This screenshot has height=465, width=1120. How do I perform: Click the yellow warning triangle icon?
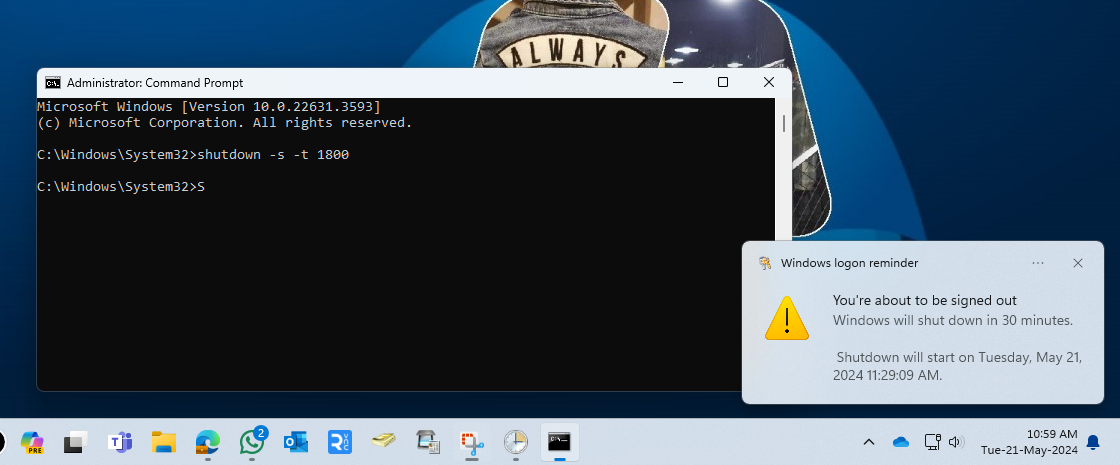point(786,318)
